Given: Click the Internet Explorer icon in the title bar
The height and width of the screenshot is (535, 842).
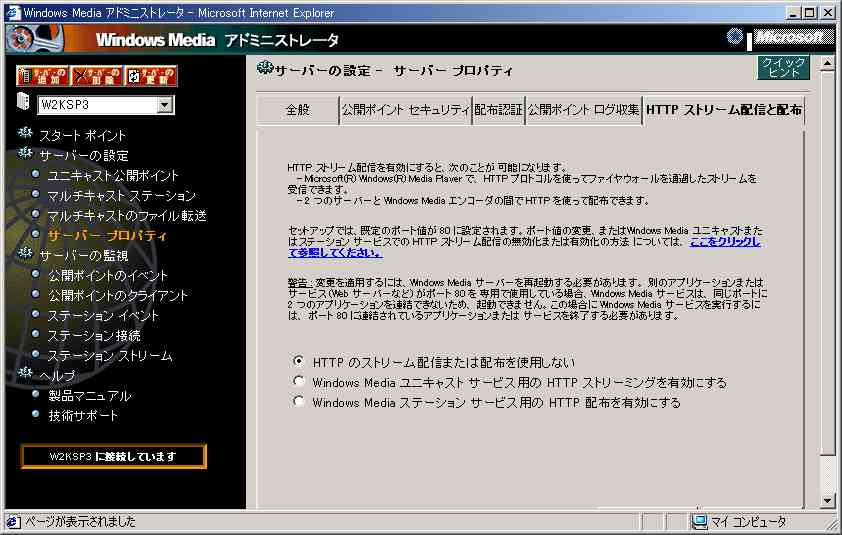Looking at the screenshot, I should [x=13, y=12].
